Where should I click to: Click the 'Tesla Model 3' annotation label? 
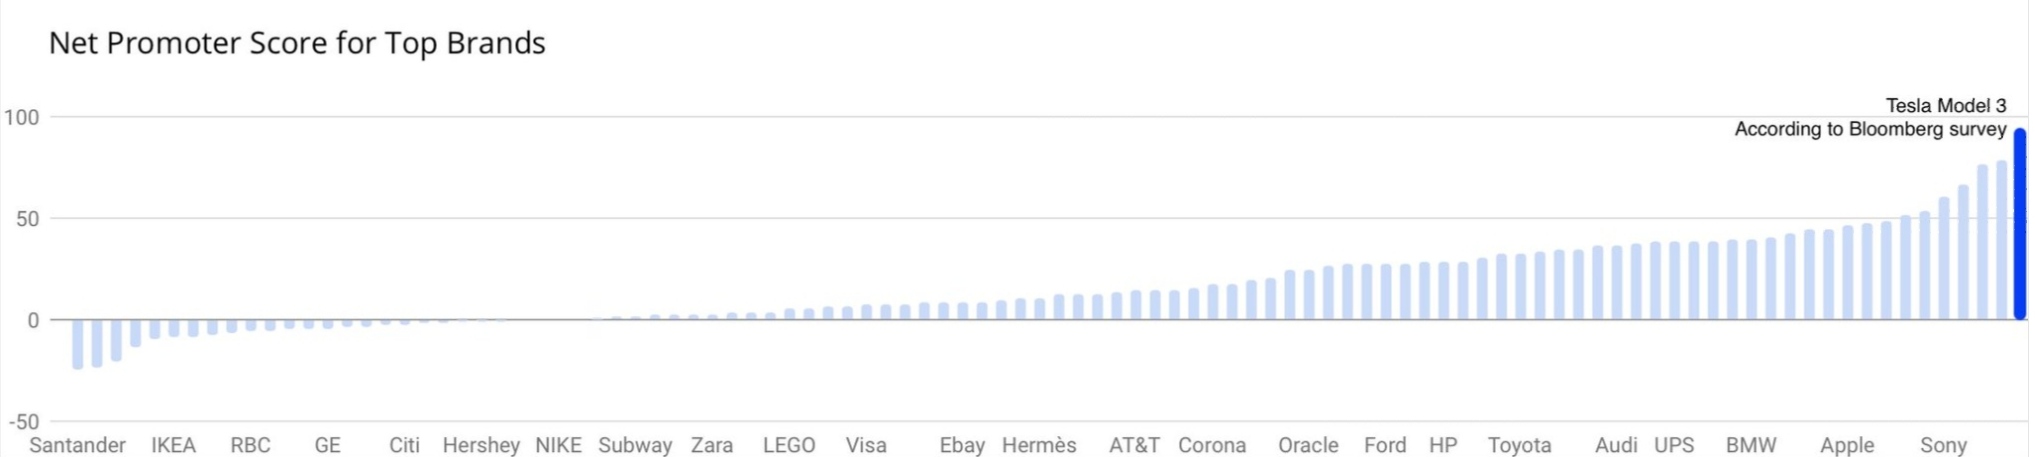coord(1946,105)
